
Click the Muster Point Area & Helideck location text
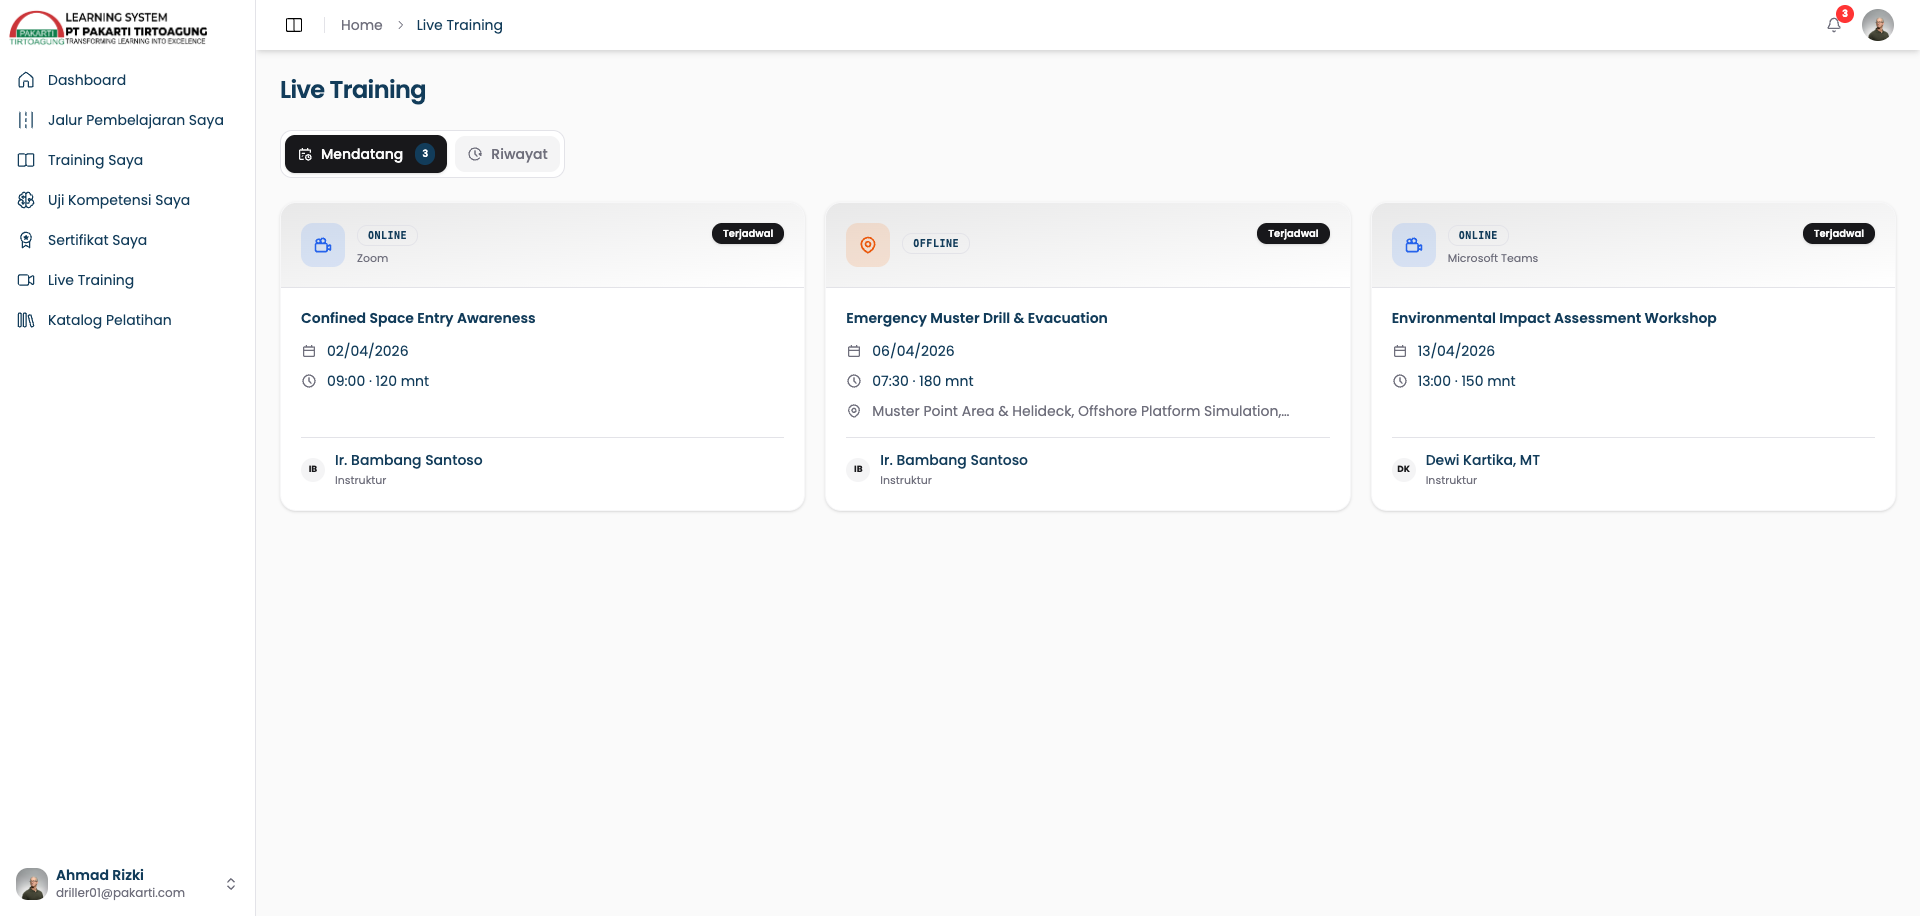(x=1080, y=411)
